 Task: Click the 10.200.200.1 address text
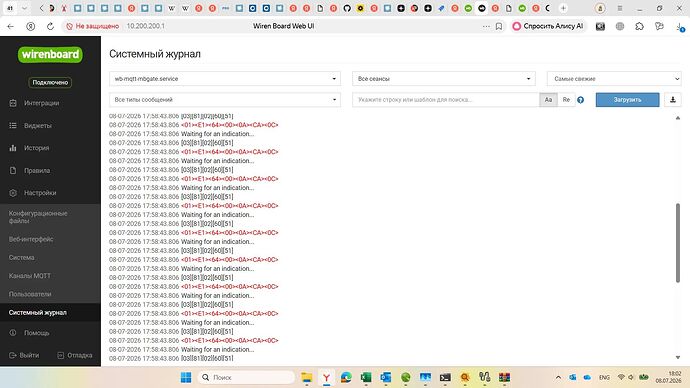click(x=146, y=26)
